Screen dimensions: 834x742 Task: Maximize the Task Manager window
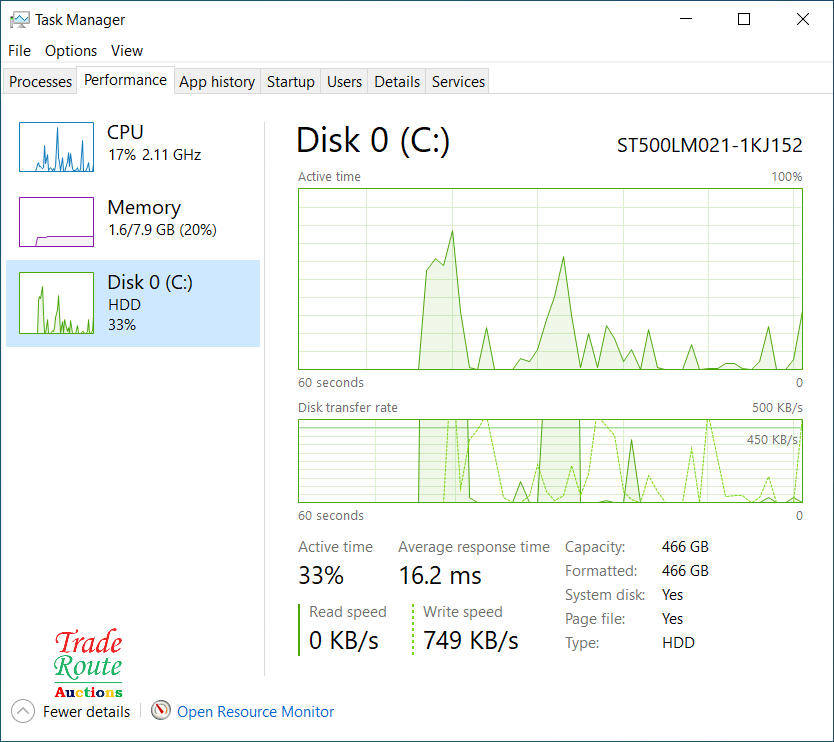pos(744,19)
